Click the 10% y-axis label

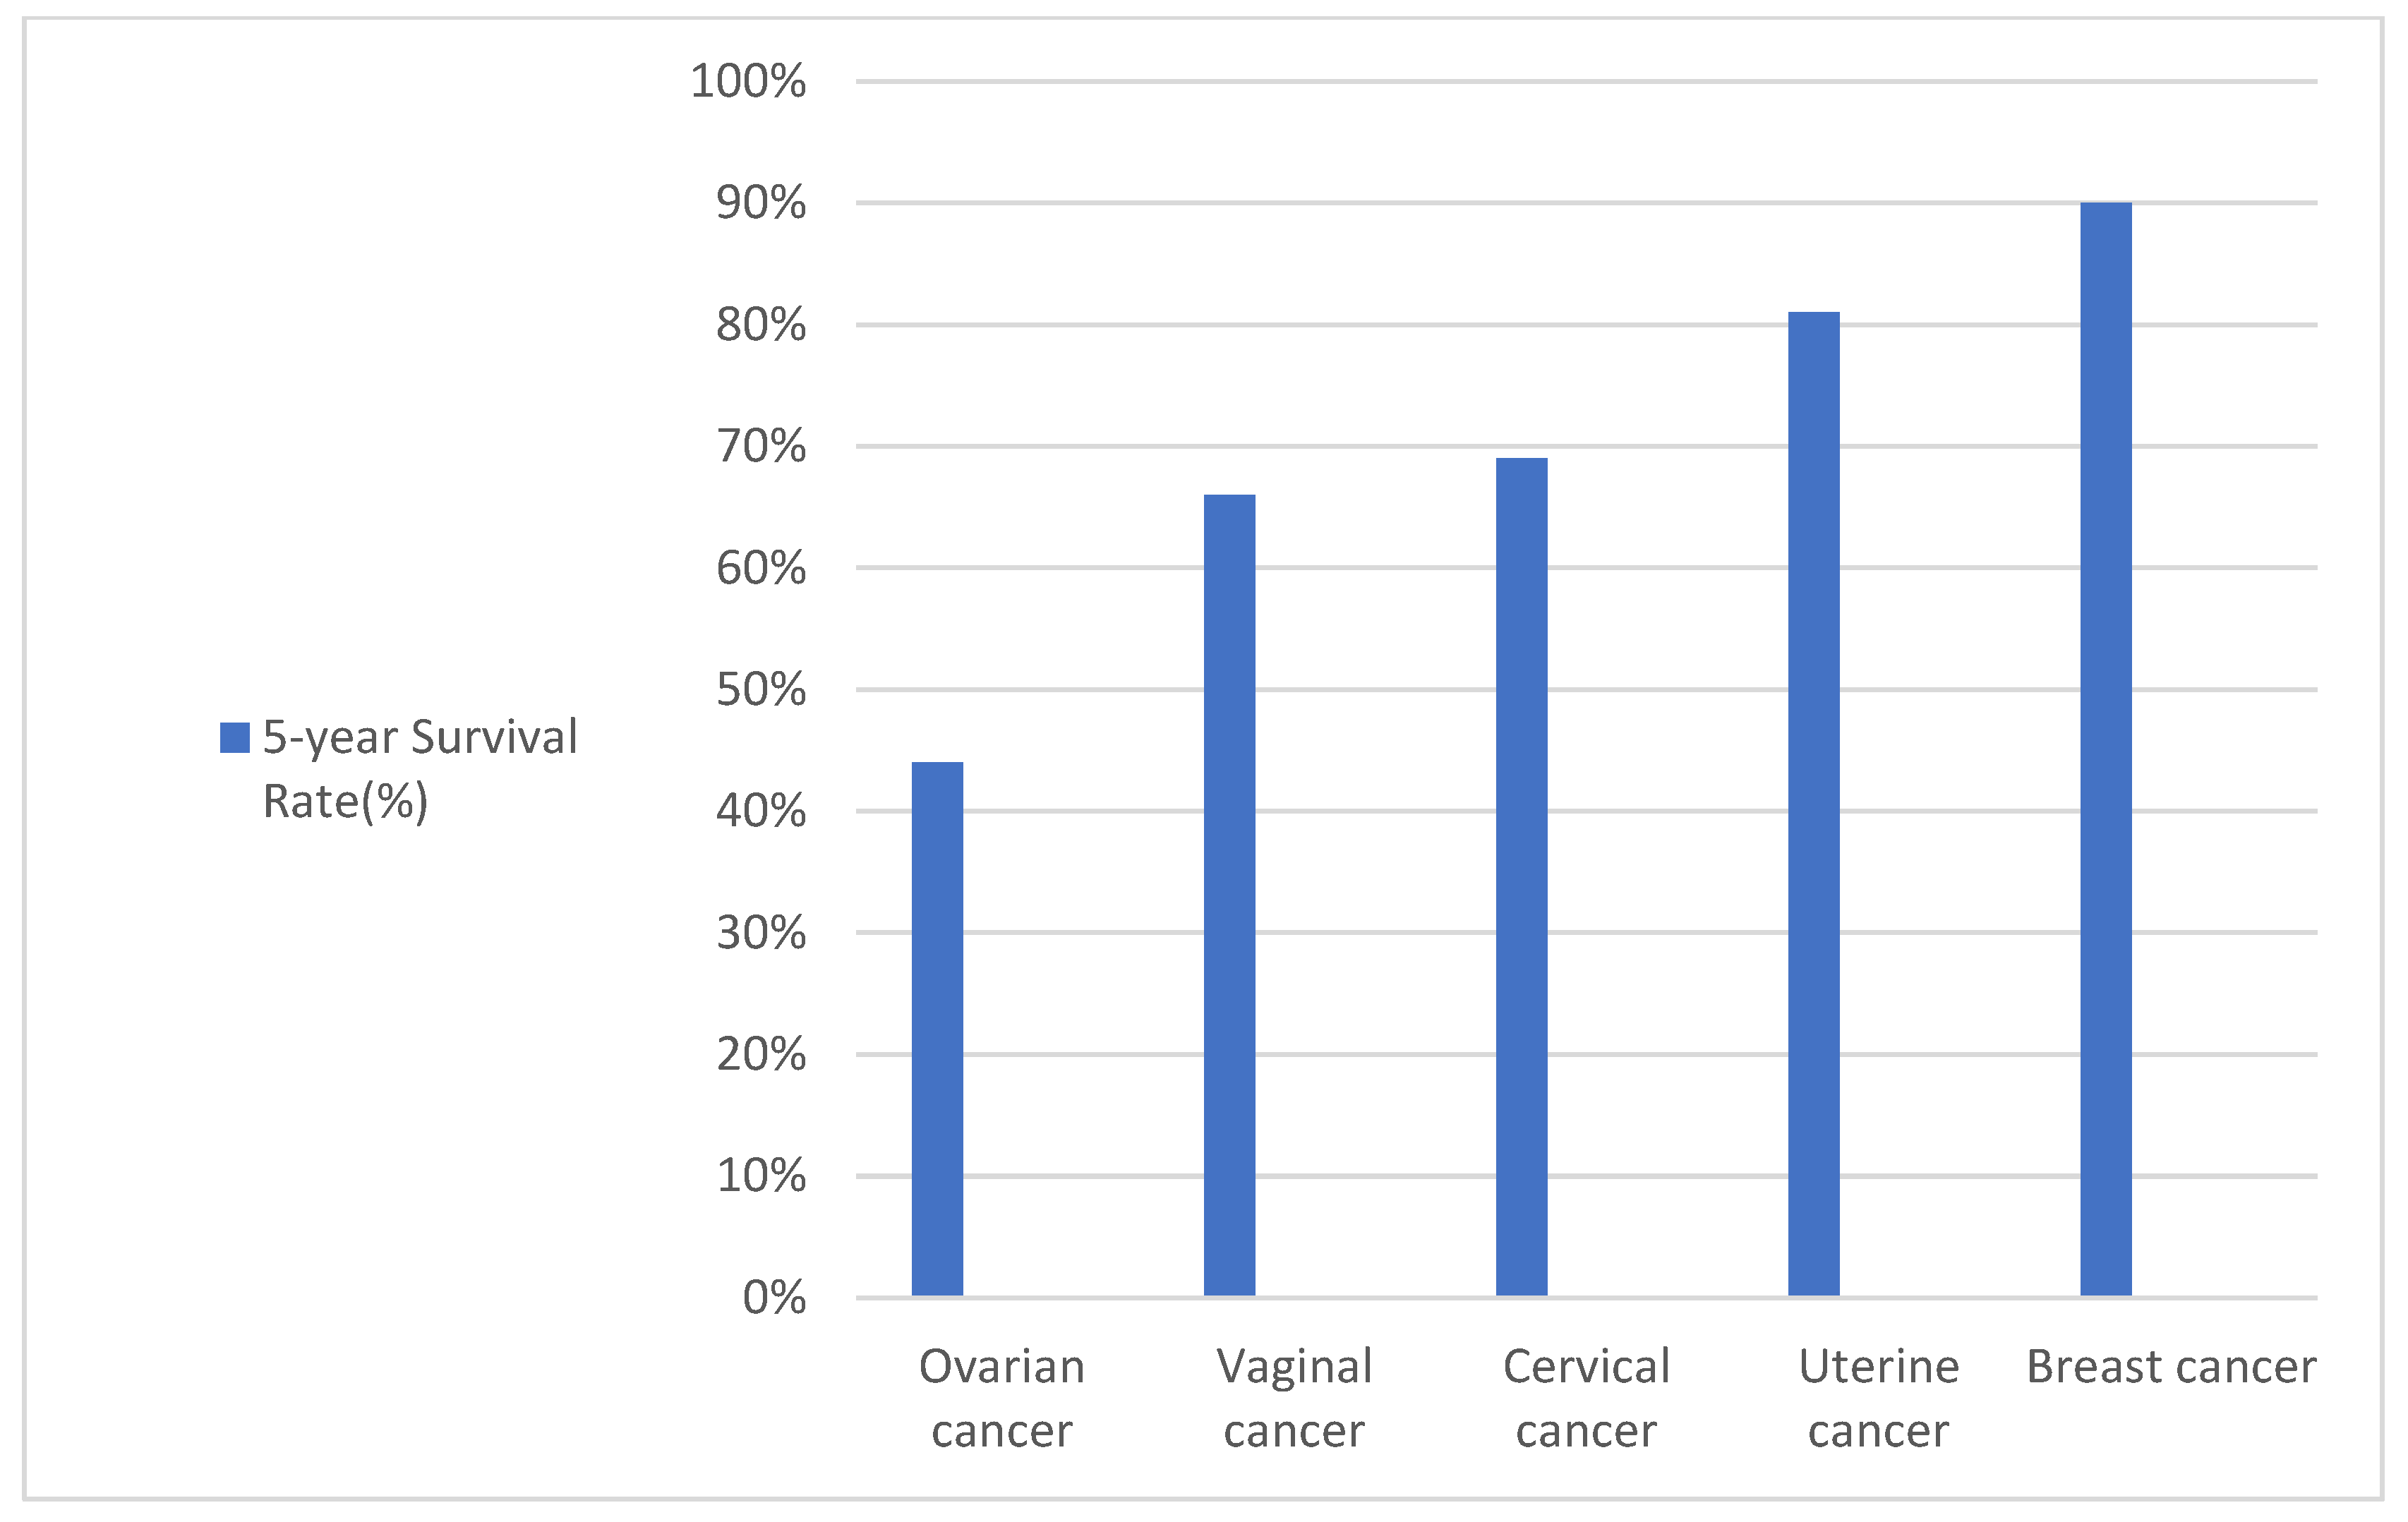tap(761, 1176)
